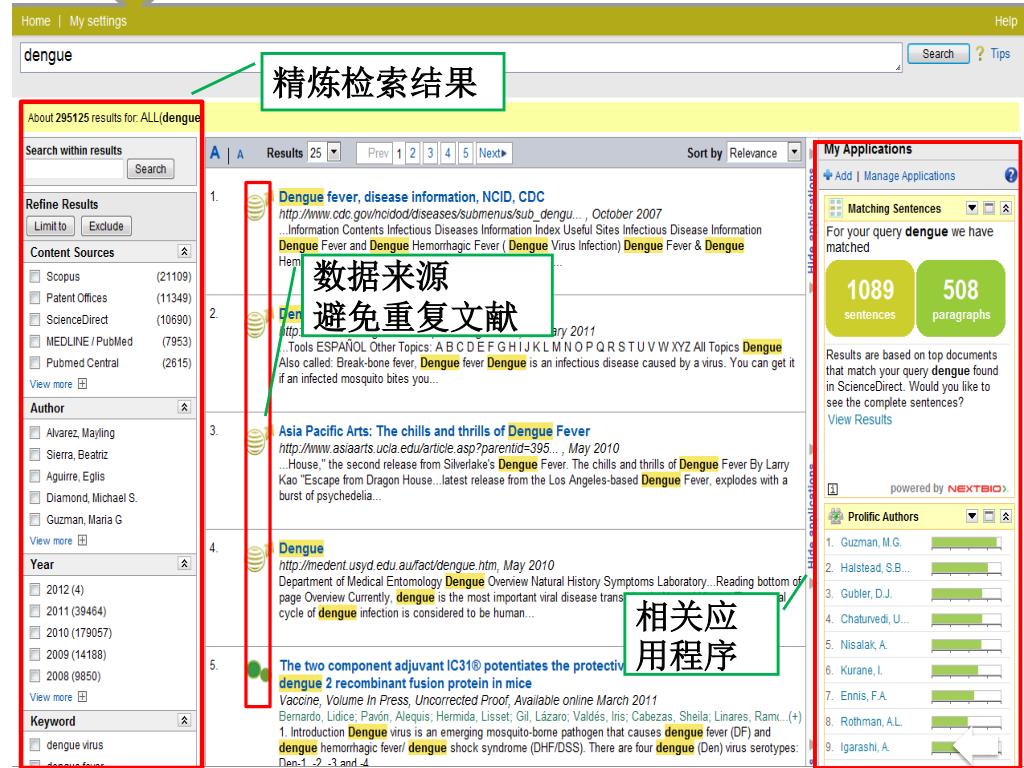Check author Guzman, Maria G
This screenshot has width=1024, height=768.
click(x=35, y=519)
